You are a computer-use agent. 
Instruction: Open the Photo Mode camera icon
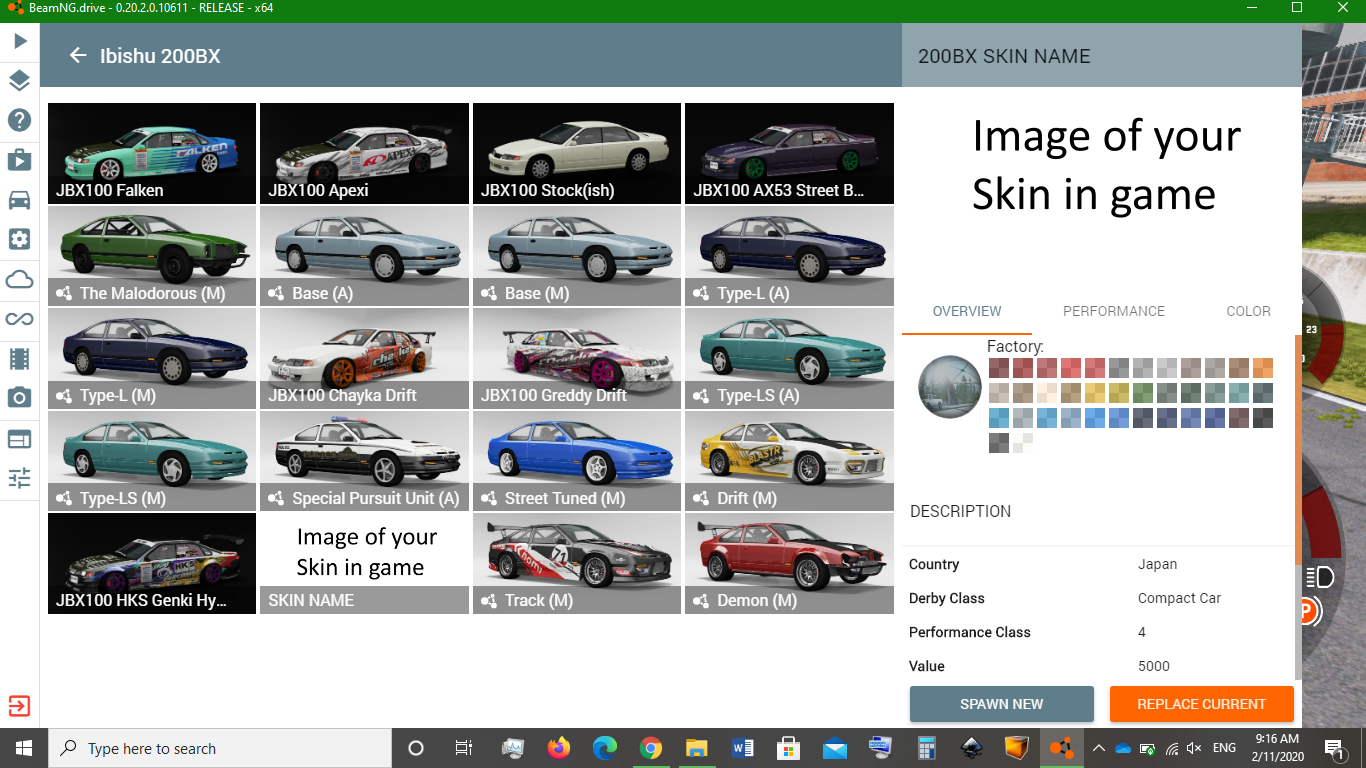[20, 398]
